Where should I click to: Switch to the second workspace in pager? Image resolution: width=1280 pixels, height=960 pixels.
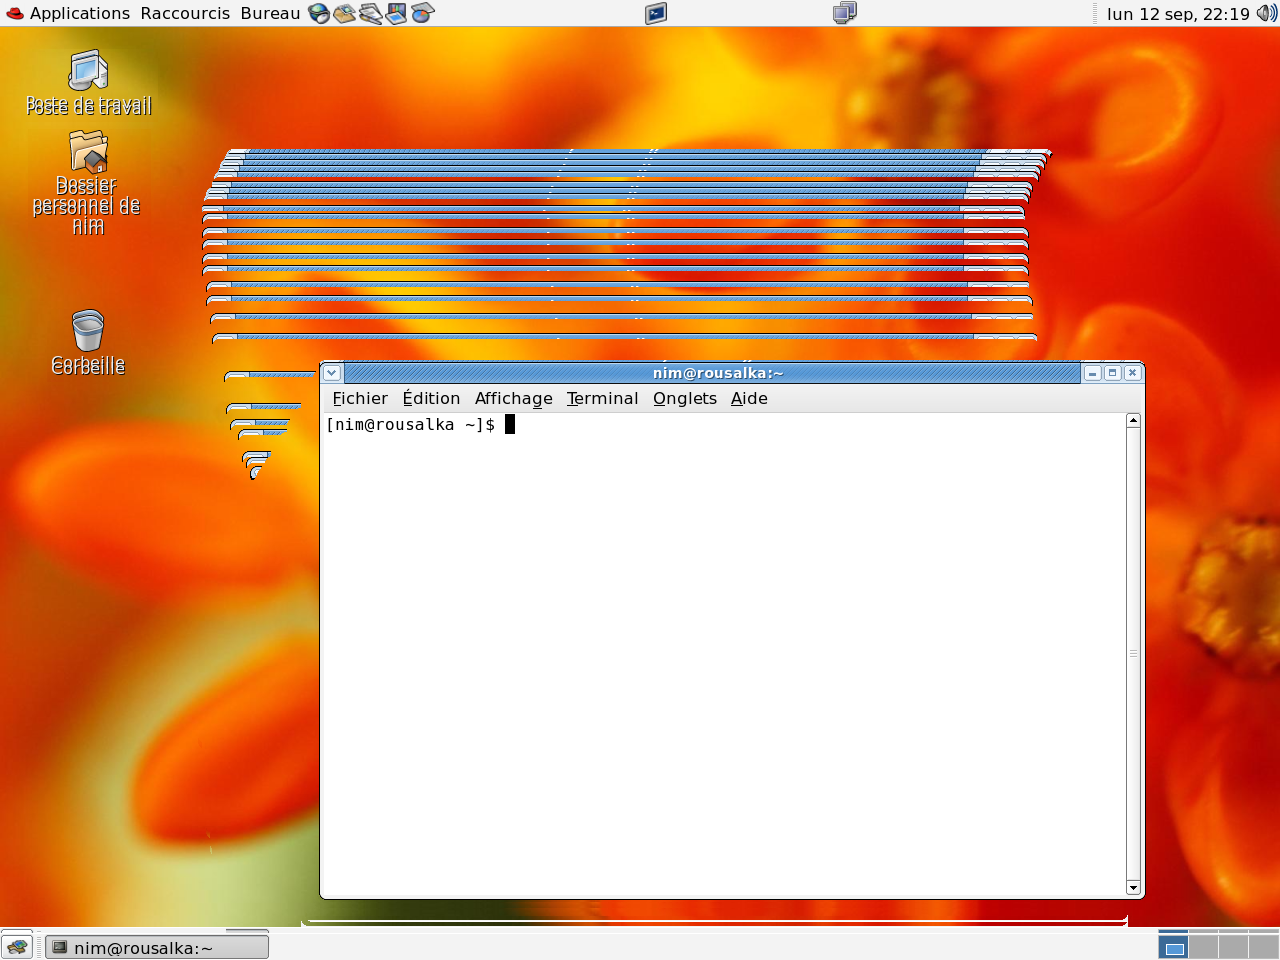pyautogui.click(x=1203, y=946)
